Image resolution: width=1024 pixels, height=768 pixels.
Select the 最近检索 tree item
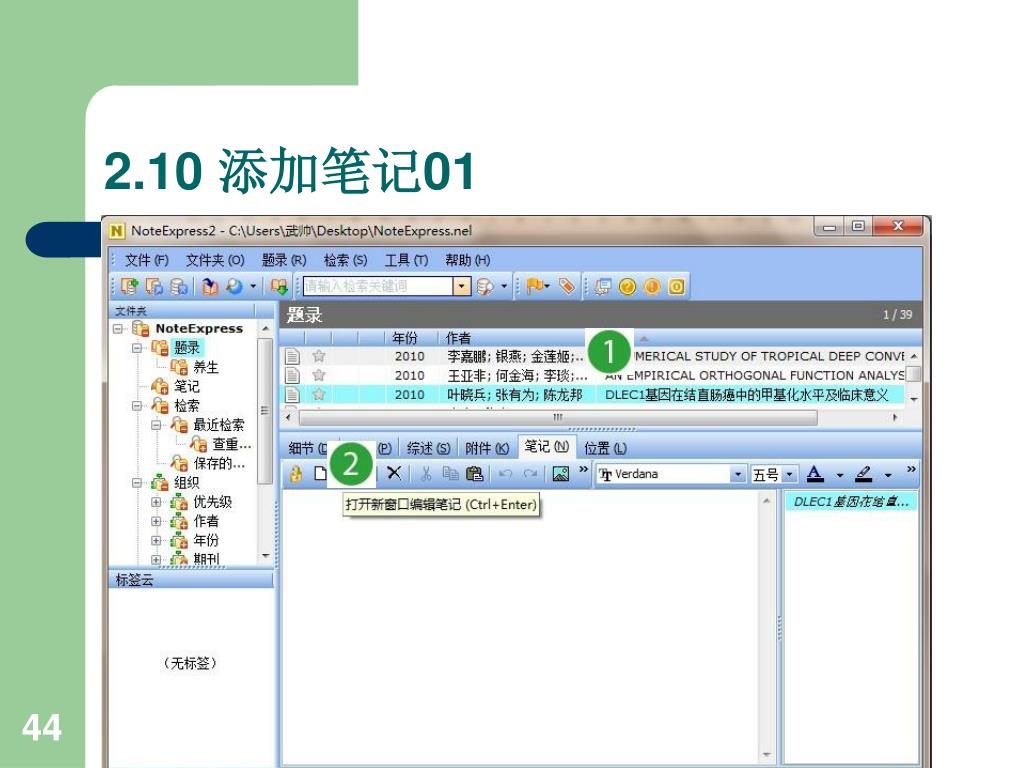(x=219, y=424)
